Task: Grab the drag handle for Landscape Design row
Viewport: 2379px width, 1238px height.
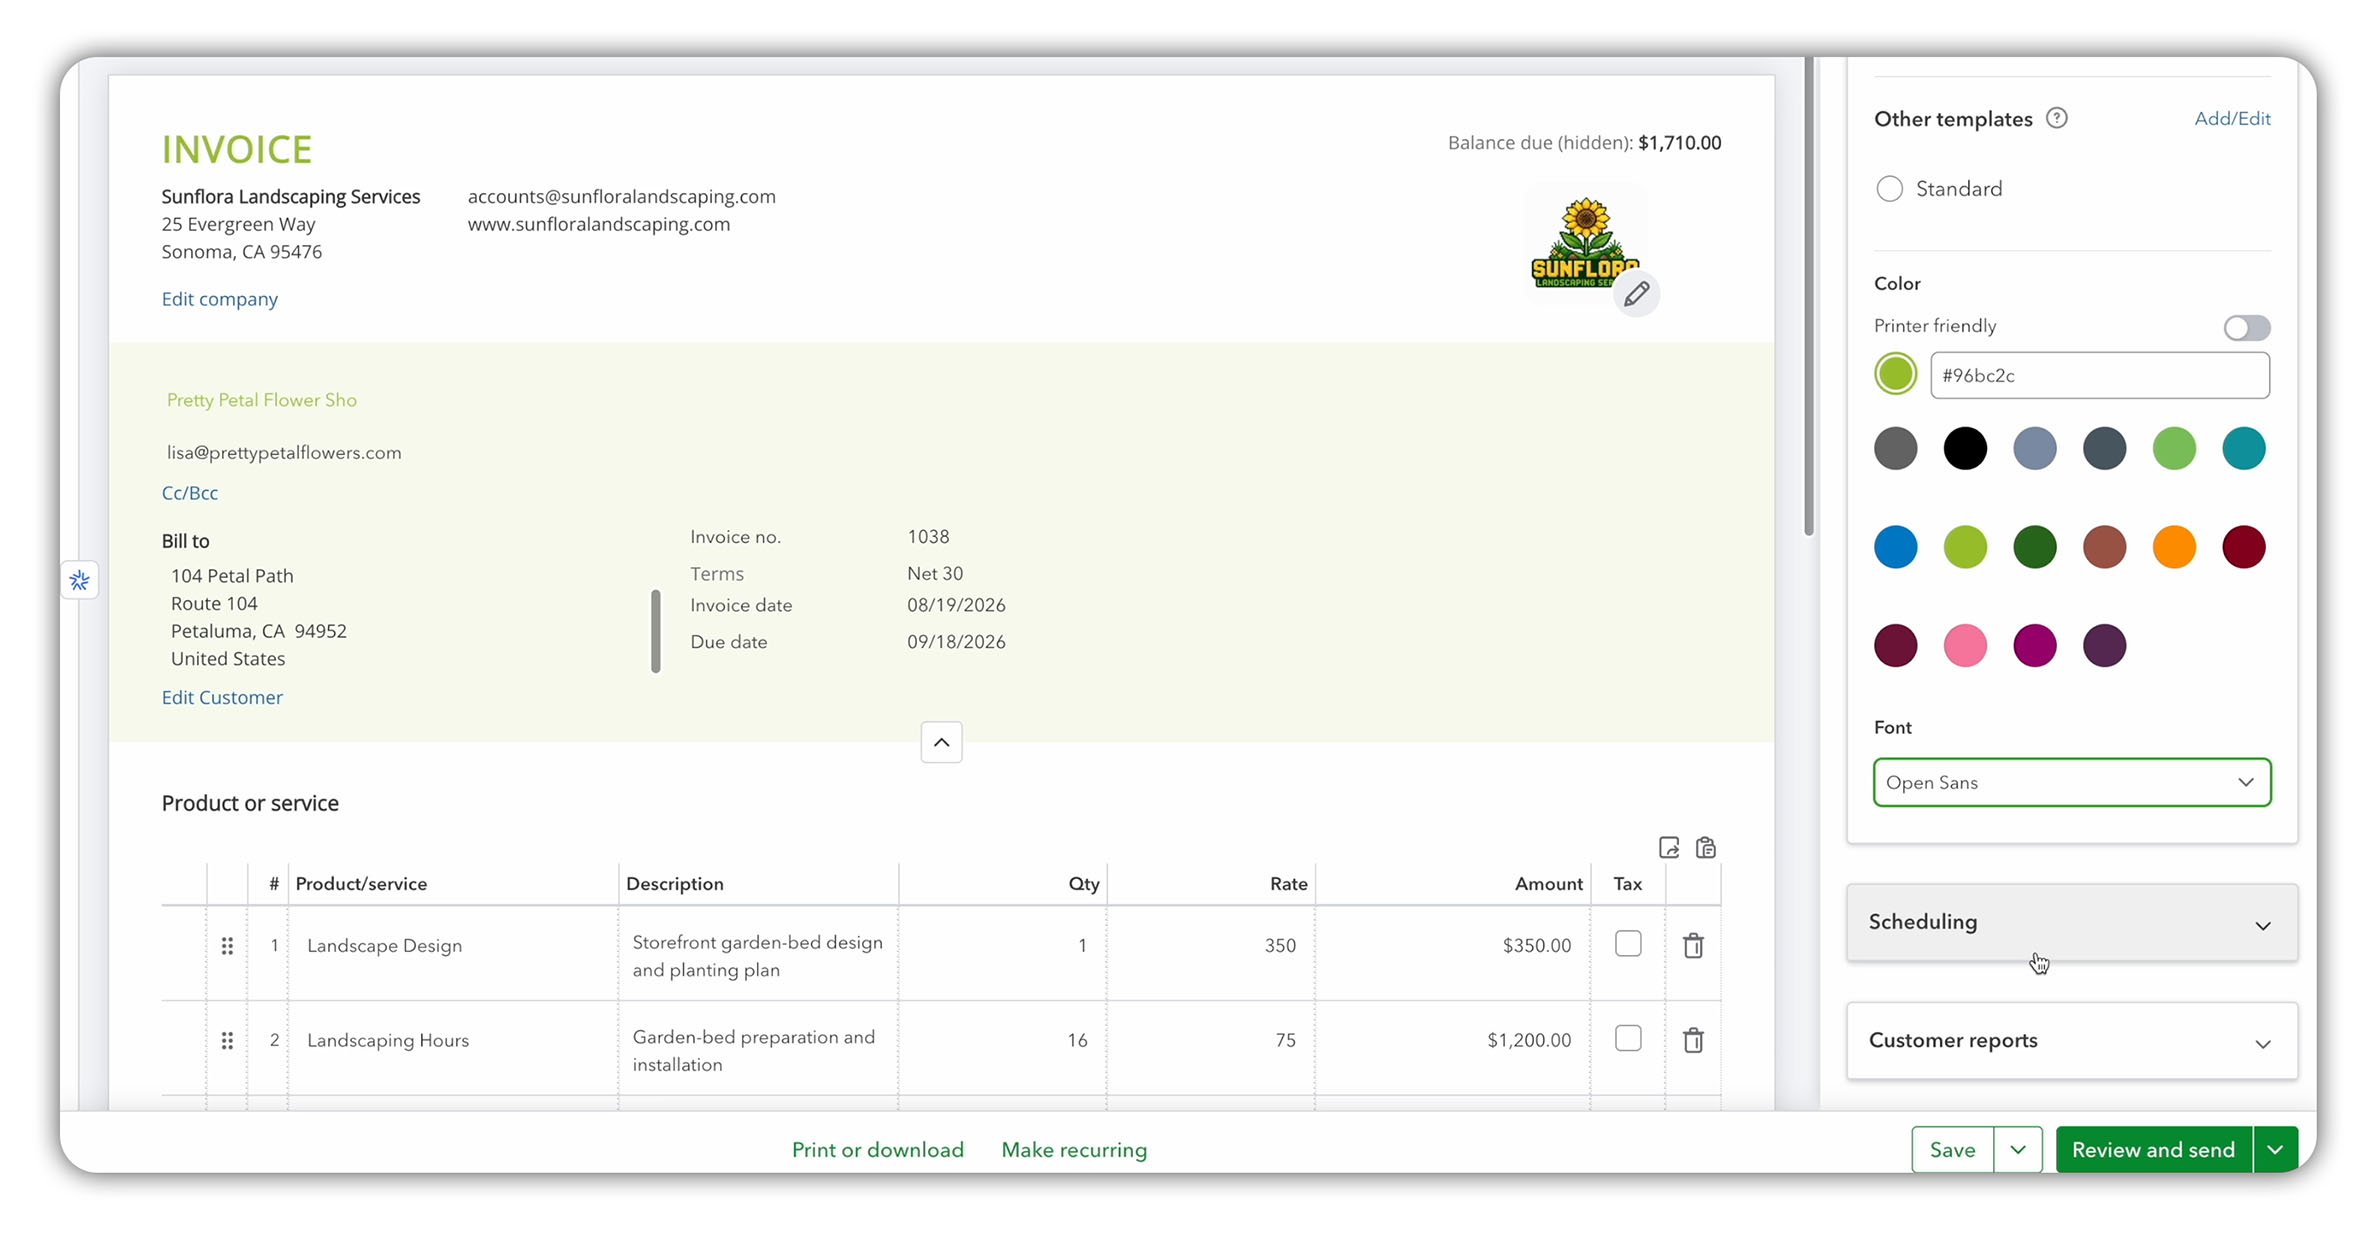Action: point(227,945)
